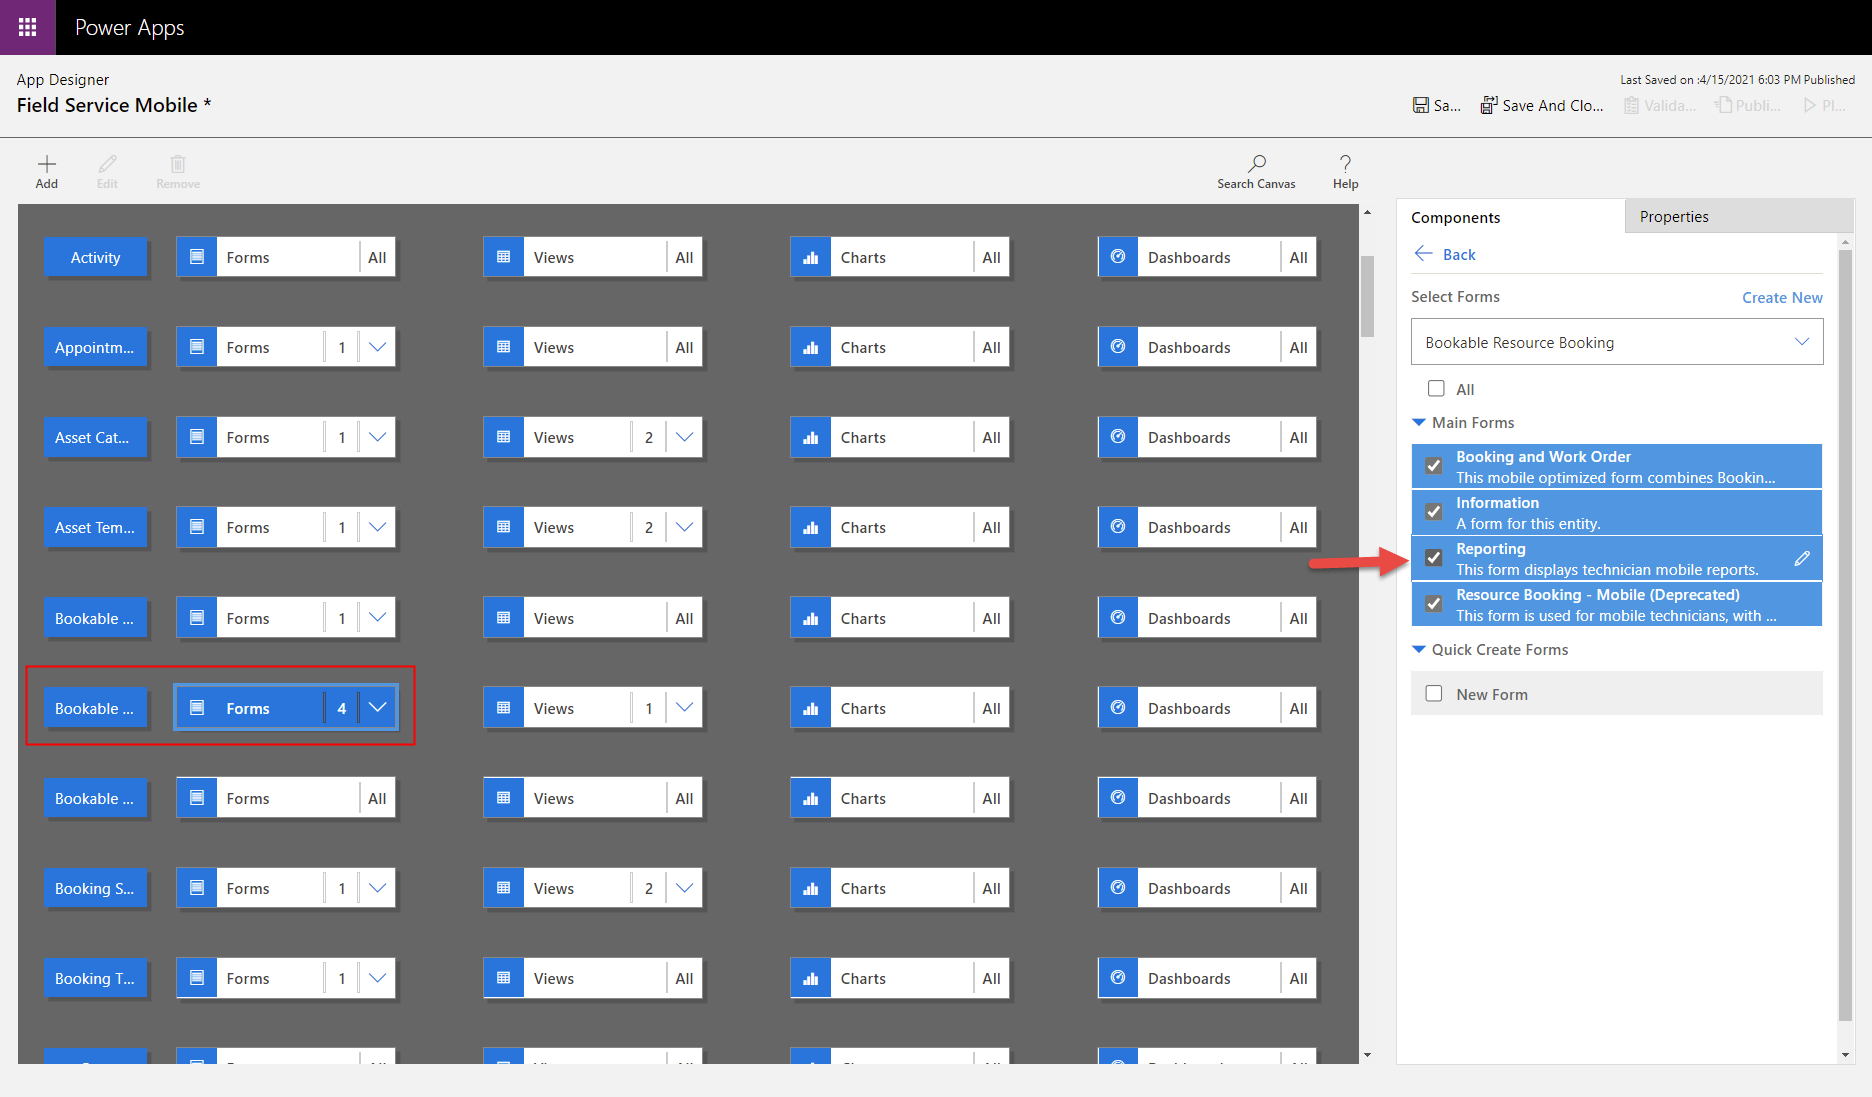Click the Validate icon

click(1631, 105)
